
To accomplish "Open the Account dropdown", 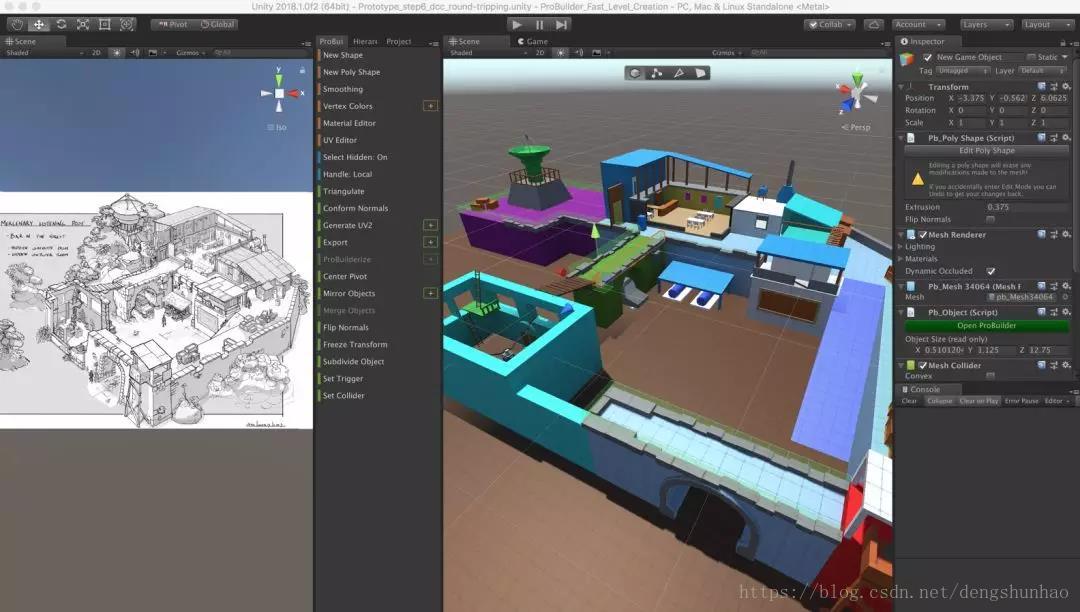I will (919, 25).
